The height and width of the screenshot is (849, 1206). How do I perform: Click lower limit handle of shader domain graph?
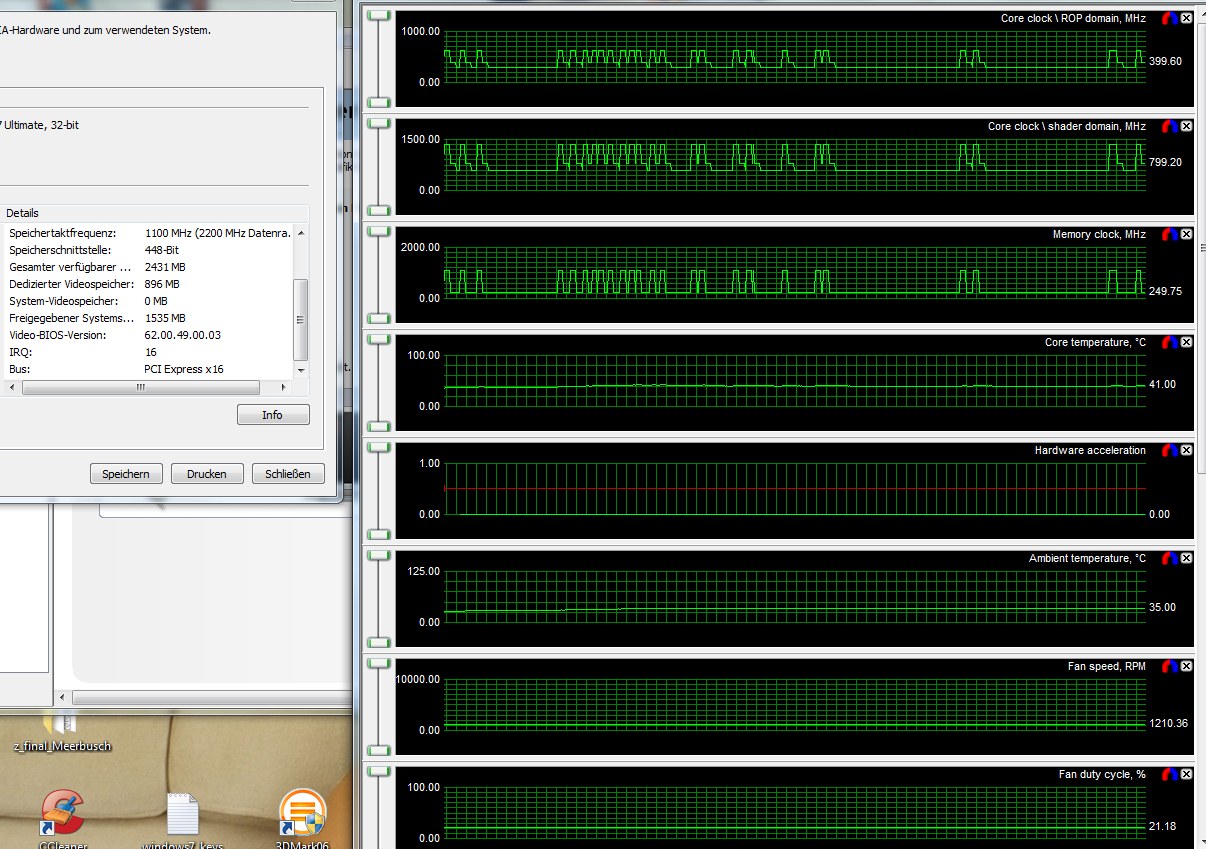tap(378, 210)
